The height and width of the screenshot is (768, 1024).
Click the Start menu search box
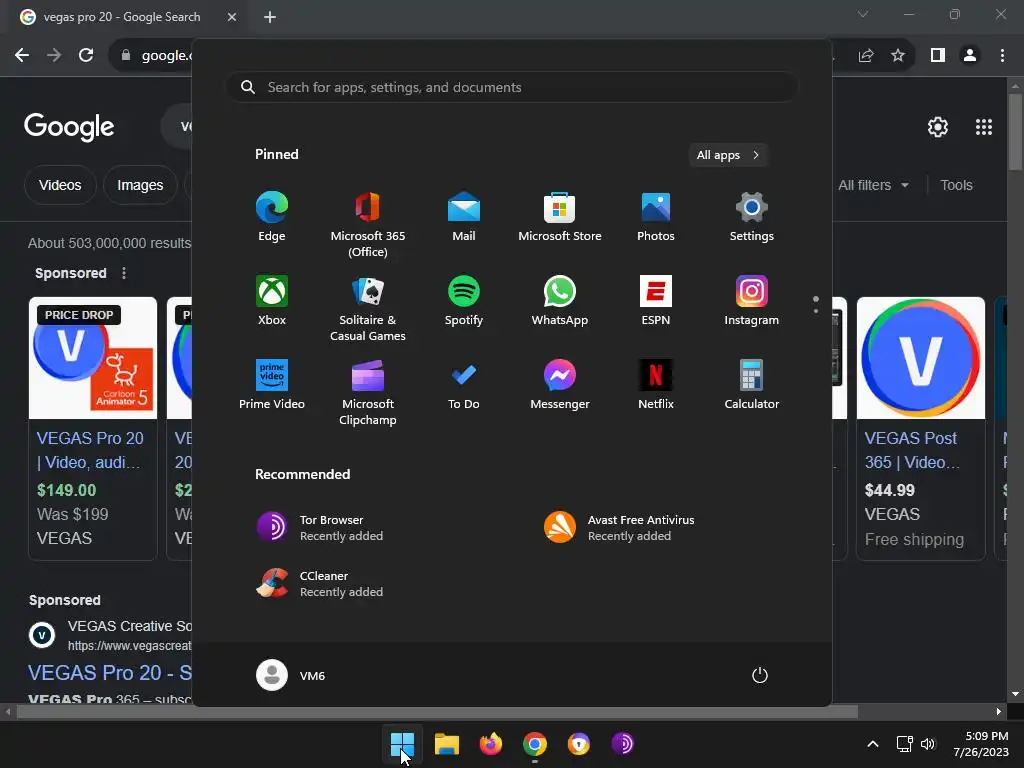[512, 87]
